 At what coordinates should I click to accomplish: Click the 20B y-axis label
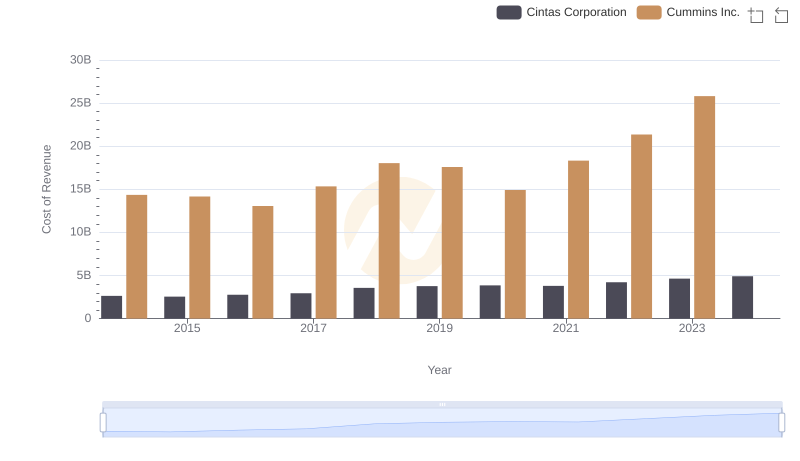pos(81,146)
